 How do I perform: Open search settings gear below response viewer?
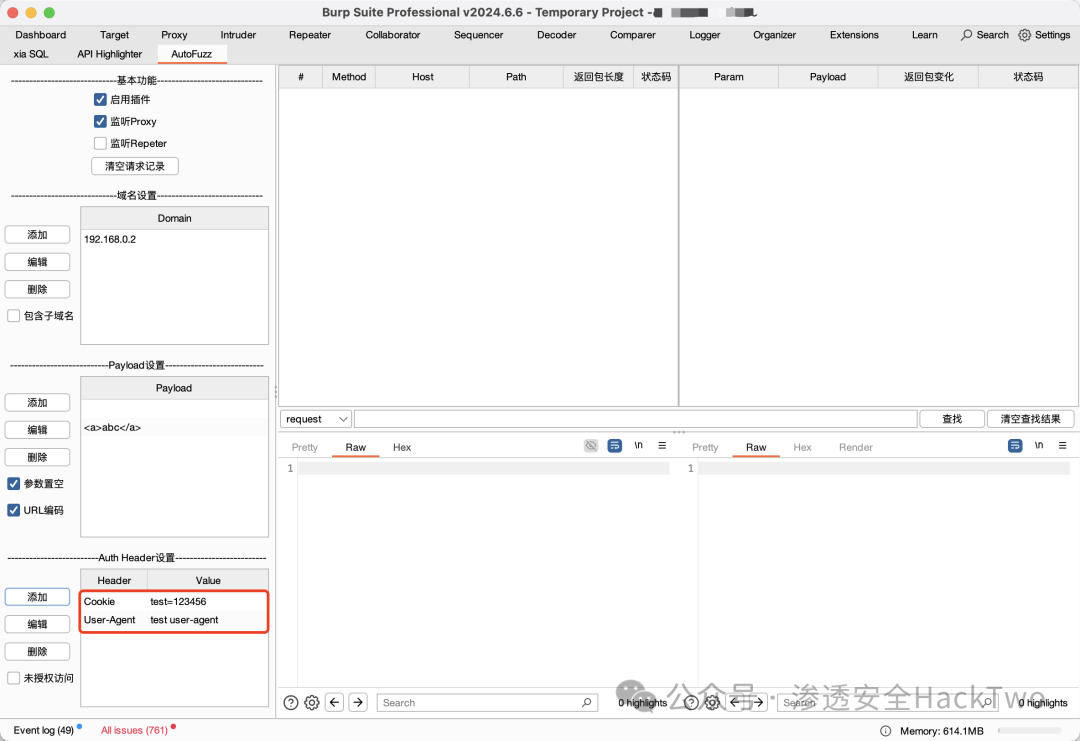(x=712, y=702)
